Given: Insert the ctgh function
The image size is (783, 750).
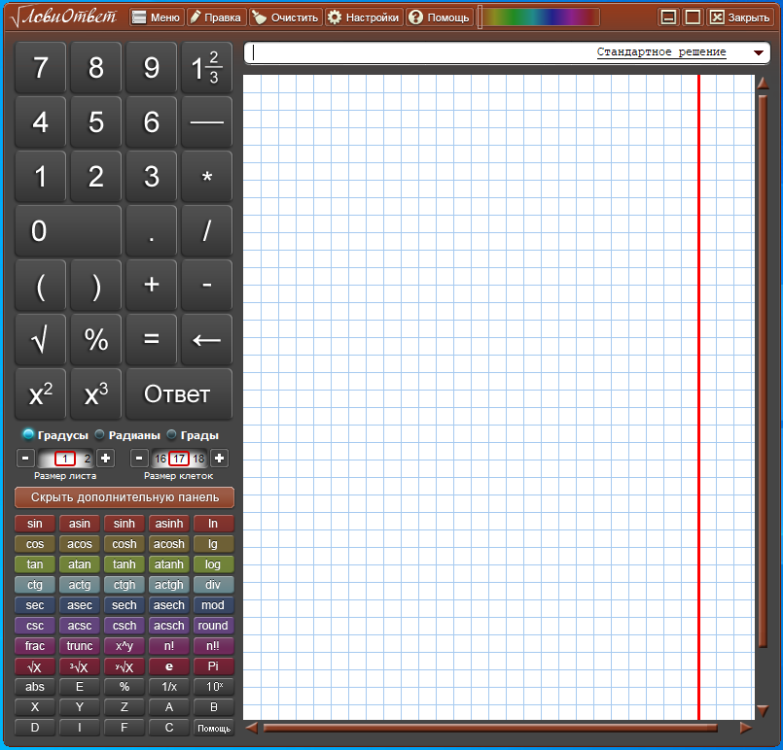Looking at the screenshot, I should click(124, 585).
